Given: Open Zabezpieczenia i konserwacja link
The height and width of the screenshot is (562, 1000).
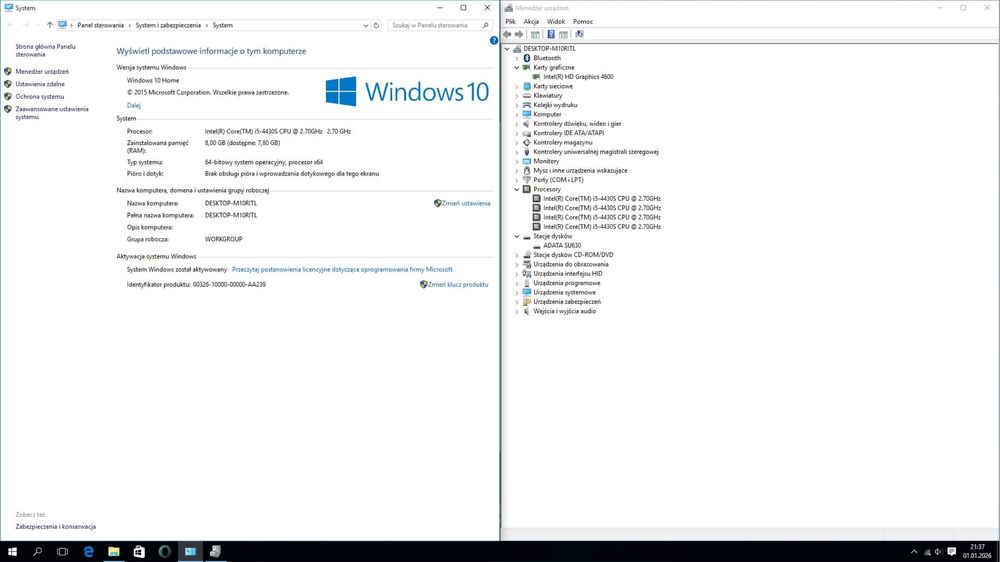Looking at the screenshot, I should [55, 527].
